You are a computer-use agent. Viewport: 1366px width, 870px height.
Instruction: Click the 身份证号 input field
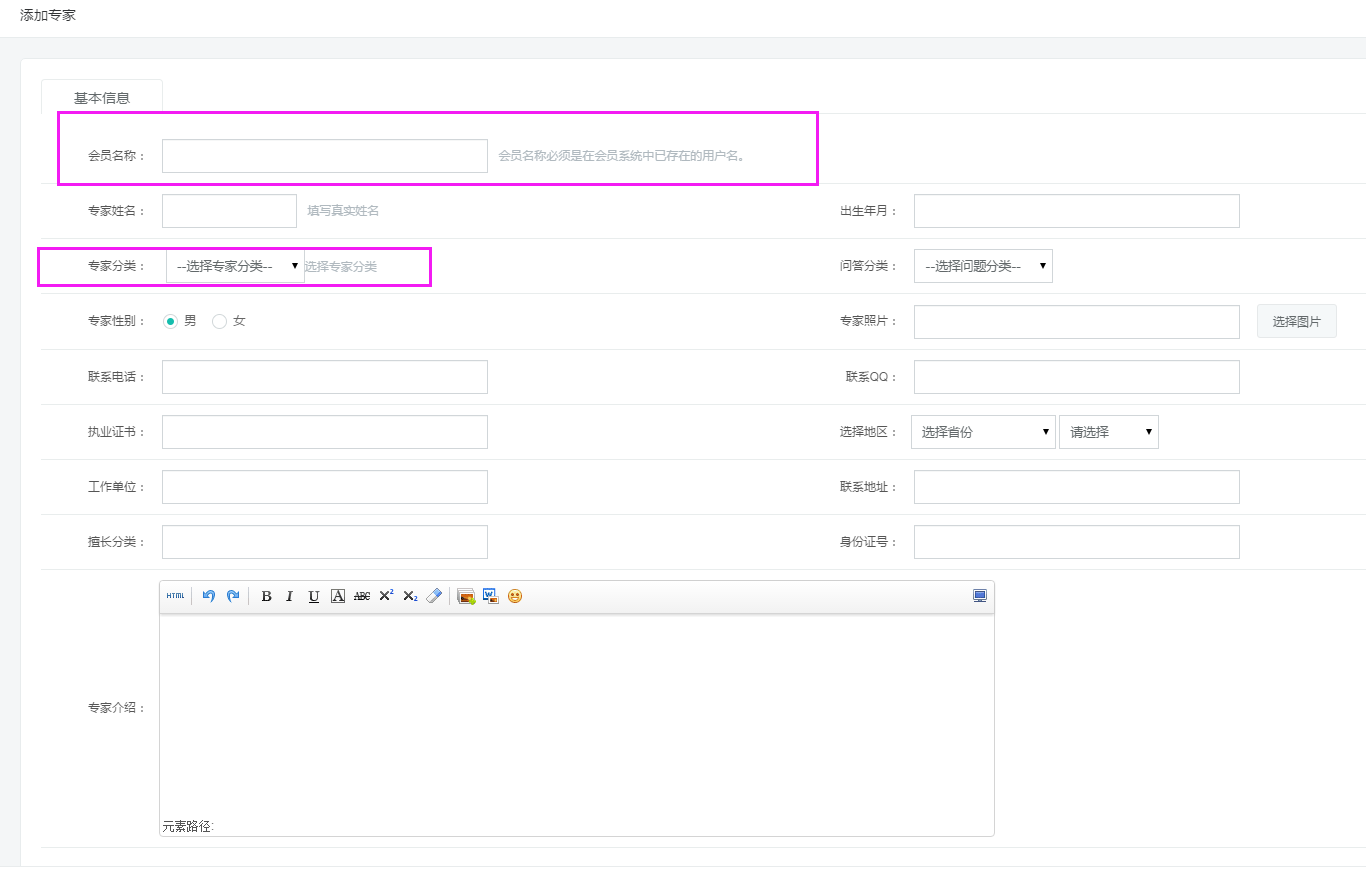pyautogui.click(x=1076, y=542)
